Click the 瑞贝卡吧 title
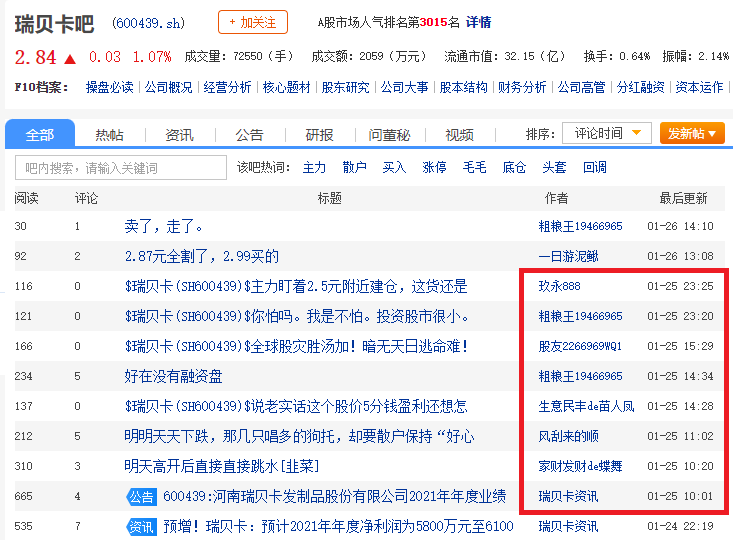 point(54,24)
